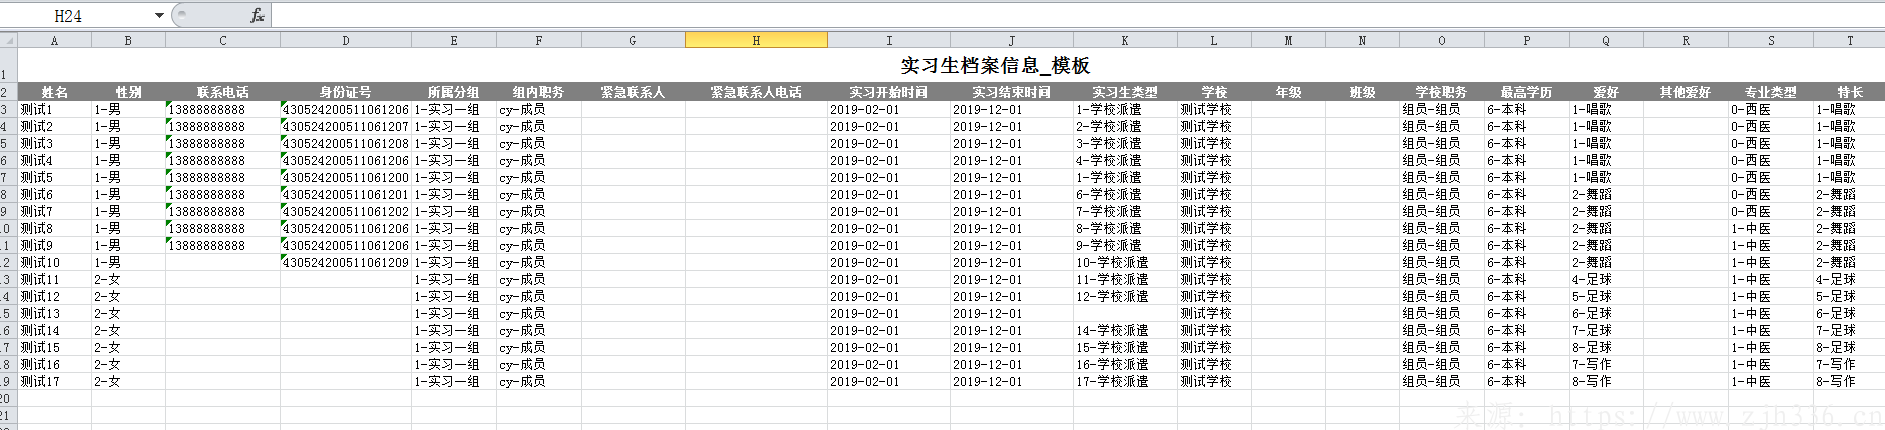Click the ID cell 430524200511061209
This screenshot has height=430, width=1885.
click(x=346, y=262)
